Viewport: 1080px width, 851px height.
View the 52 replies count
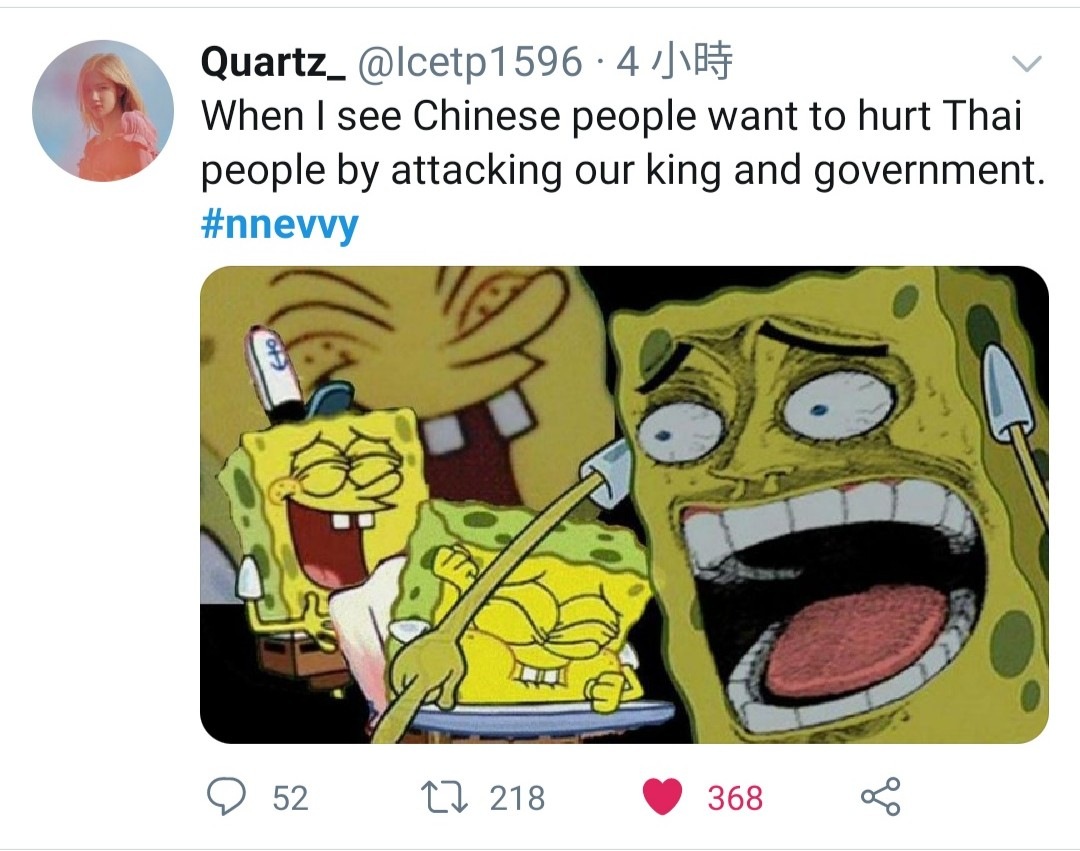click(290, 798)
